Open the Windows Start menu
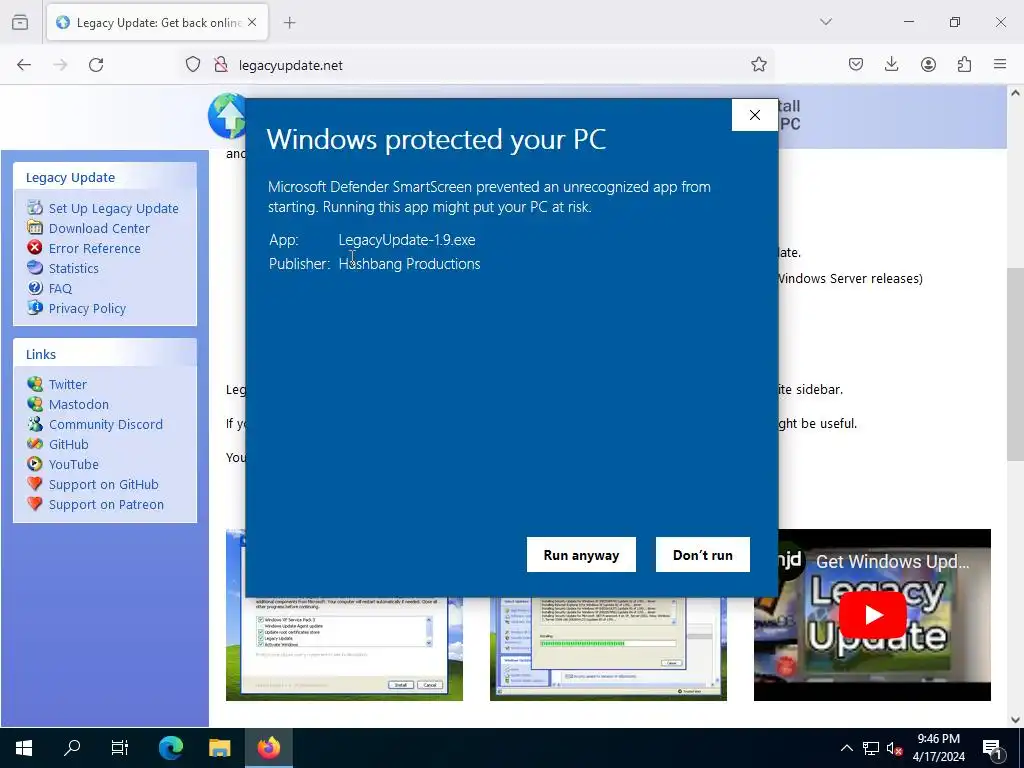 click(24, 748)
